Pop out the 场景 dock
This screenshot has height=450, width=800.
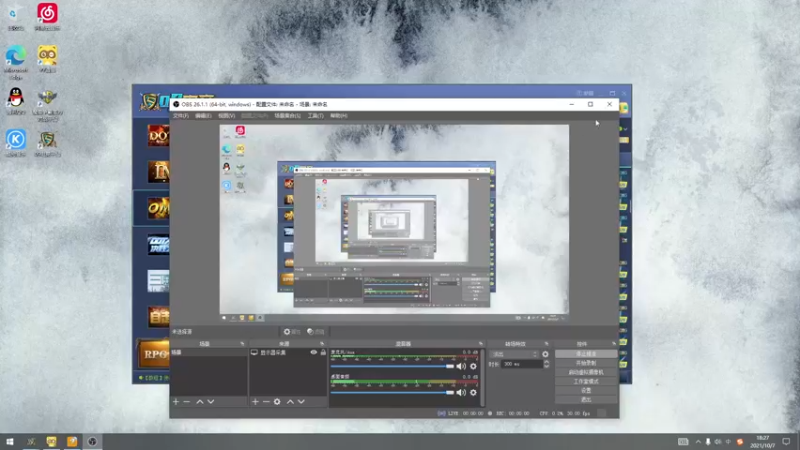tap(242, 344)
